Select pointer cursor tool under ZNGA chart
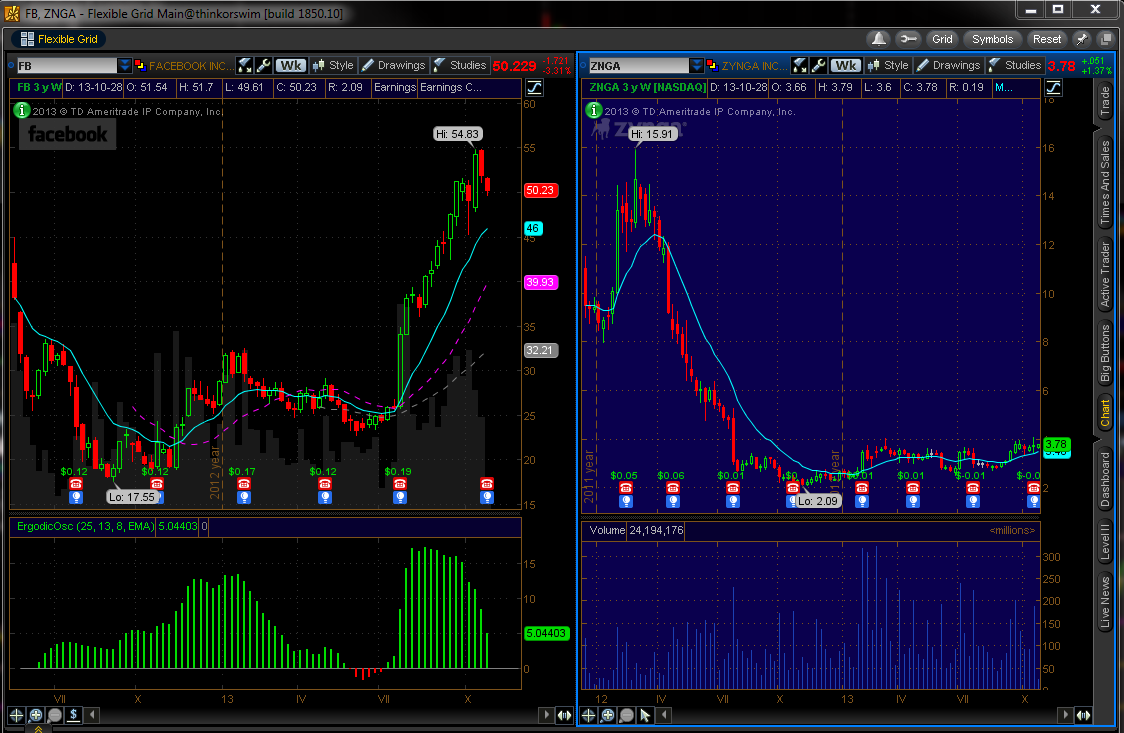 (x=645, y=714)
